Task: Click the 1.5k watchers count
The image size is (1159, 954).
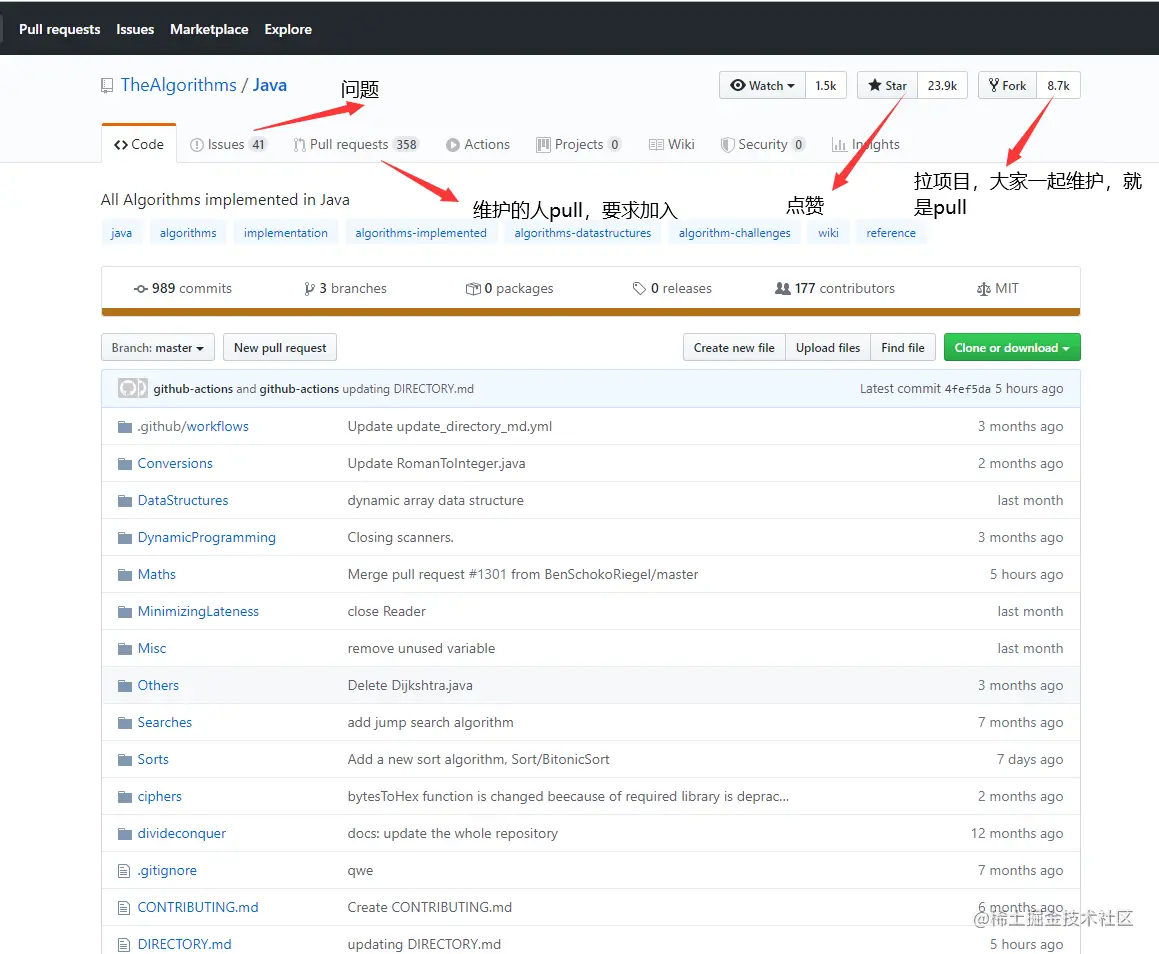Action: coord(826,86)
